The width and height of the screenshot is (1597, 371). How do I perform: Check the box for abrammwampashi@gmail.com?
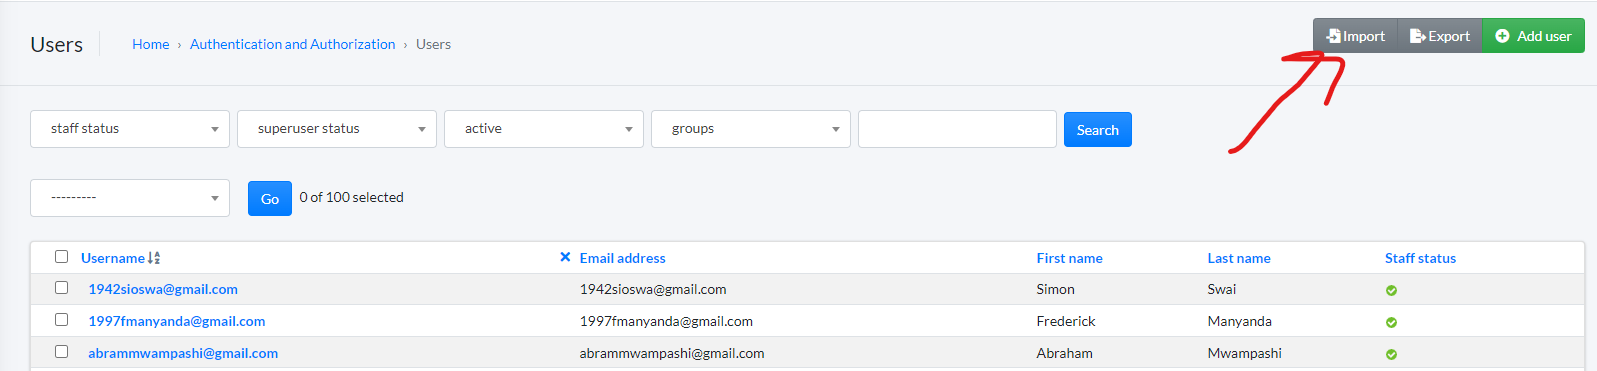(x=61, y=352)
